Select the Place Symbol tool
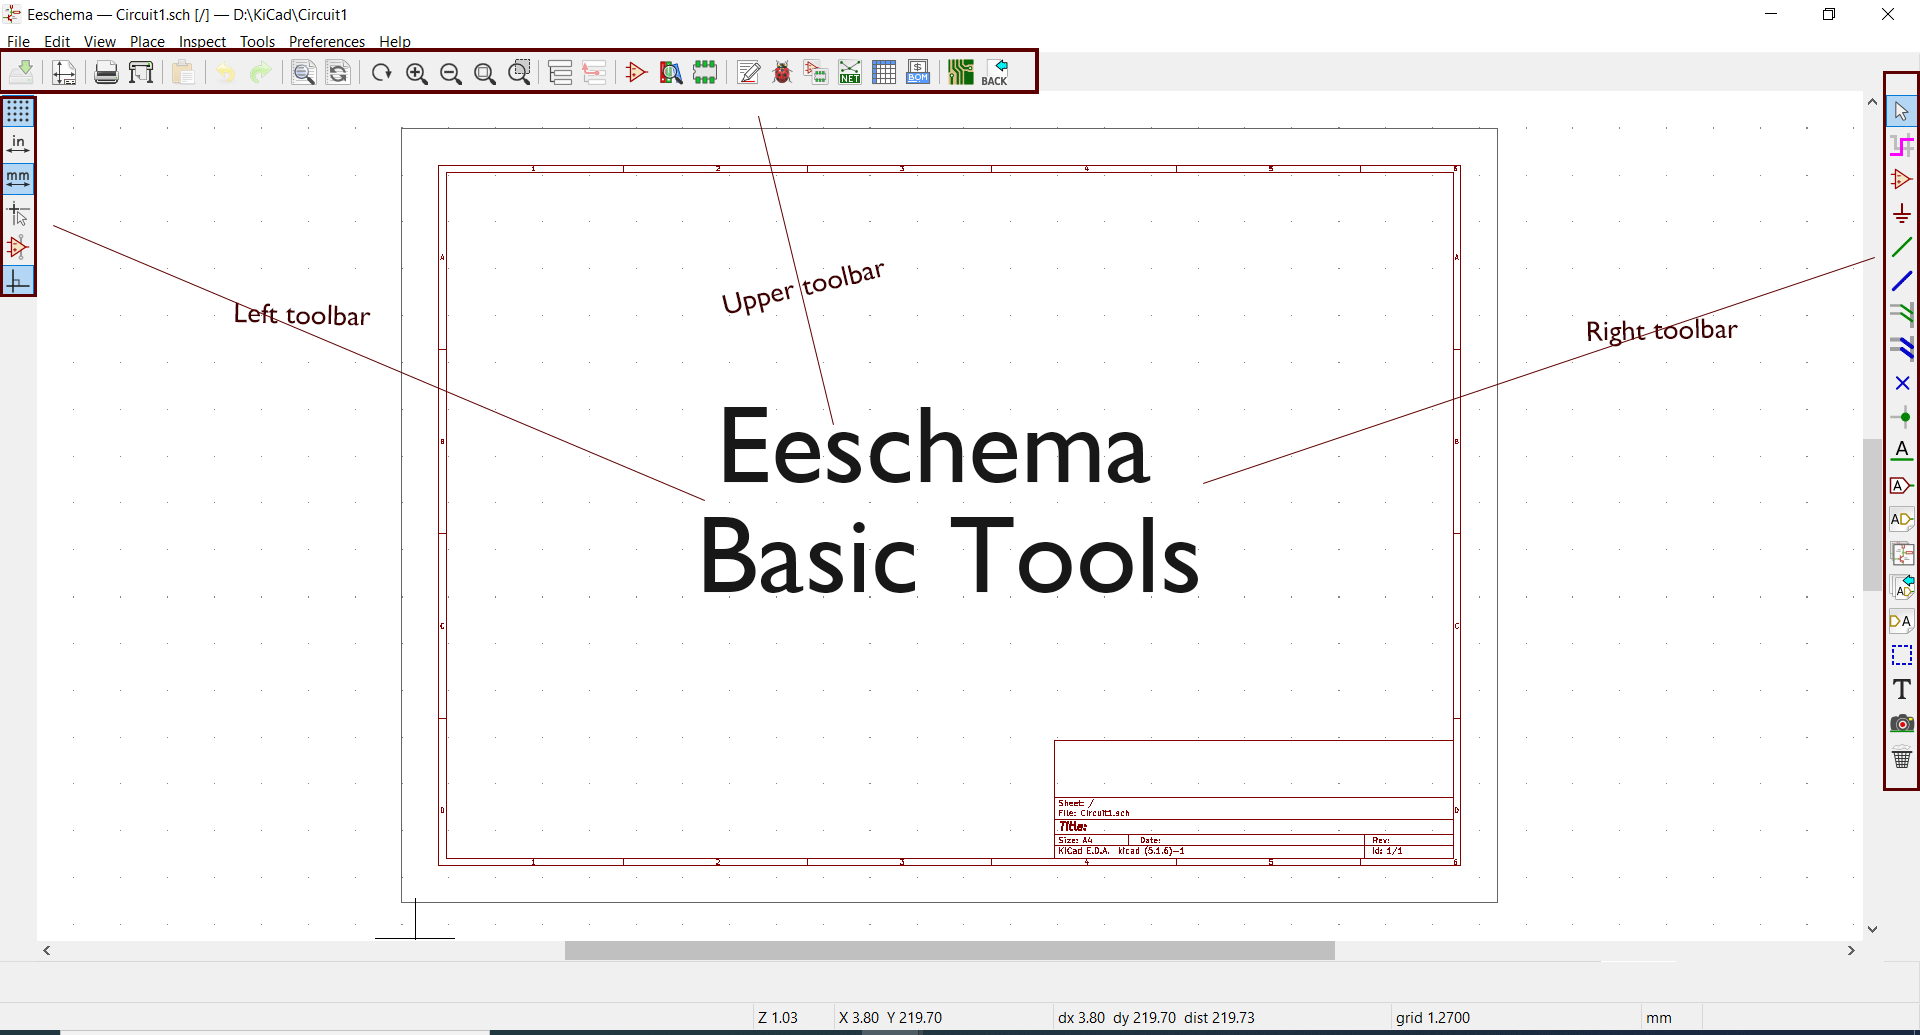Viewport: 1920px width, 1035px height. pos(1903,179)
